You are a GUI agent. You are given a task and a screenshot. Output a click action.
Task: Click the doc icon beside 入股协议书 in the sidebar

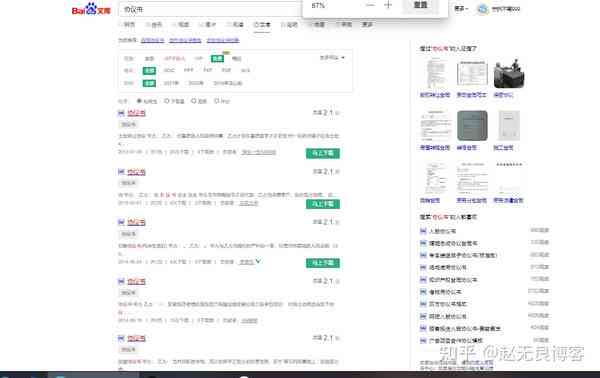click(423, 231)
